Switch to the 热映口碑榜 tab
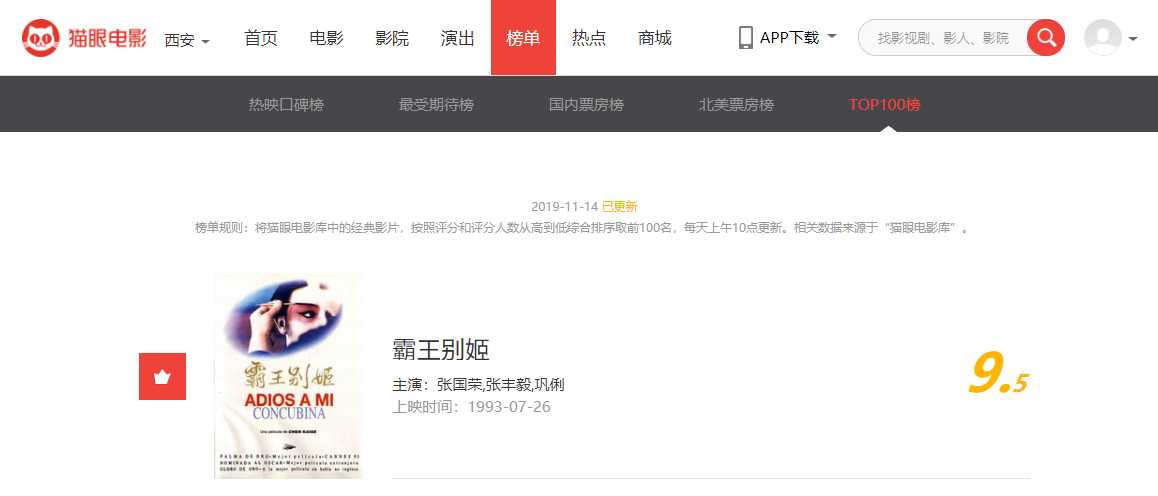 287,105
